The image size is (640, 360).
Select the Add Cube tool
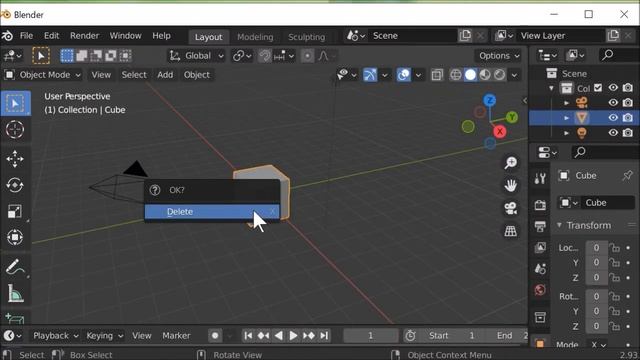click(15, 318)
